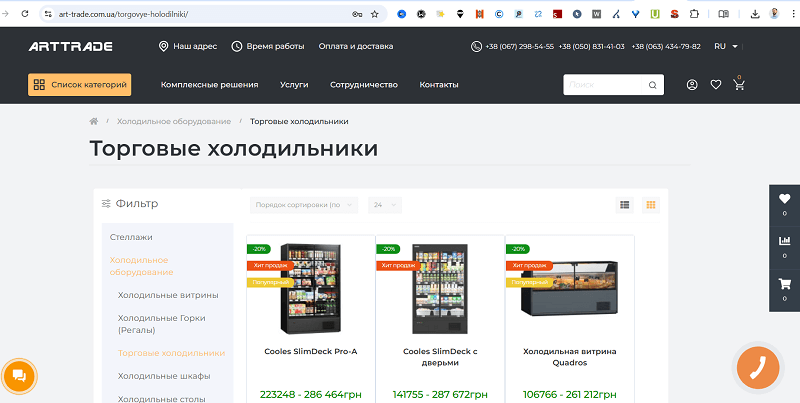Open the 24 items-per-page dropdown
Viewport: 800px width, 403px height.
385,205
